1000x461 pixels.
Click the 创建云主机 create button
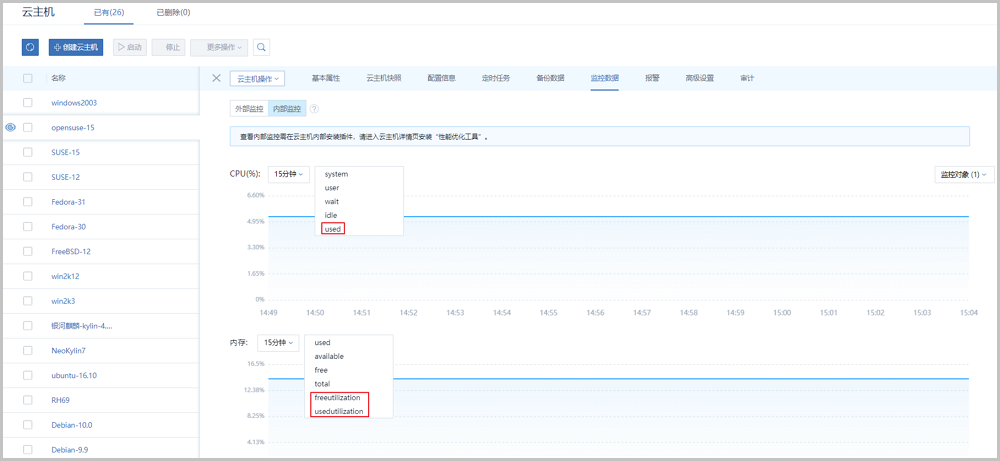pyautogui.click(x=76, y=47)
